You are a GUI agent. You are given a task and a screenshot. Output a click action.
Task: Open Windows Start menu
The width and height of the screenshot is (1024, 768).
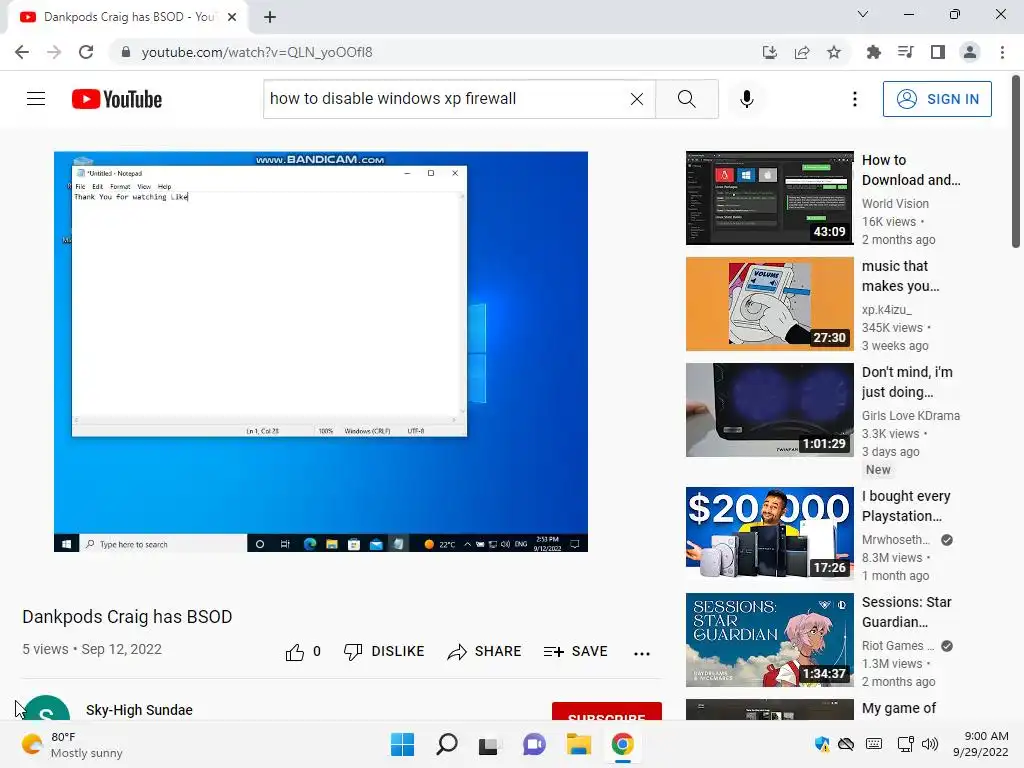point(402,744)
